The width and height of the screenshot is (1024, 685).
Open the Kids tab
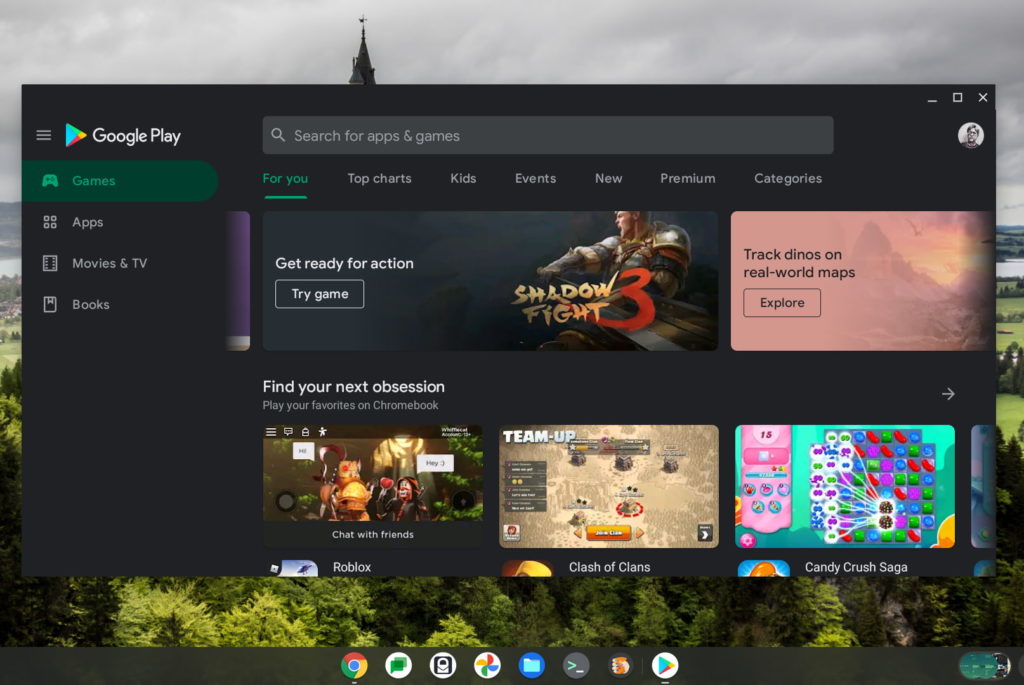pos(463,179)
